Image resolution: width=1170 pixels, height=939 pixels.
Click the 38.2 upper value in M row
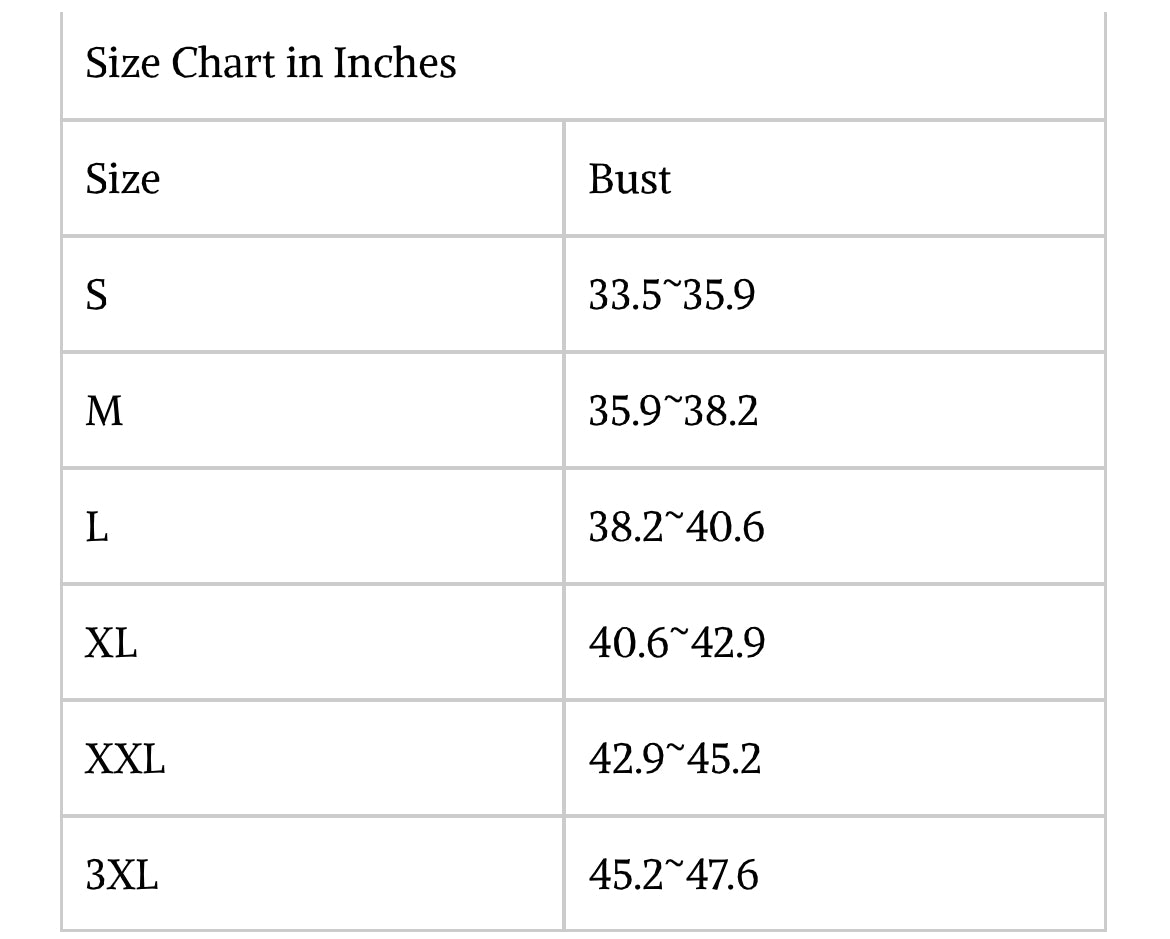720,411
